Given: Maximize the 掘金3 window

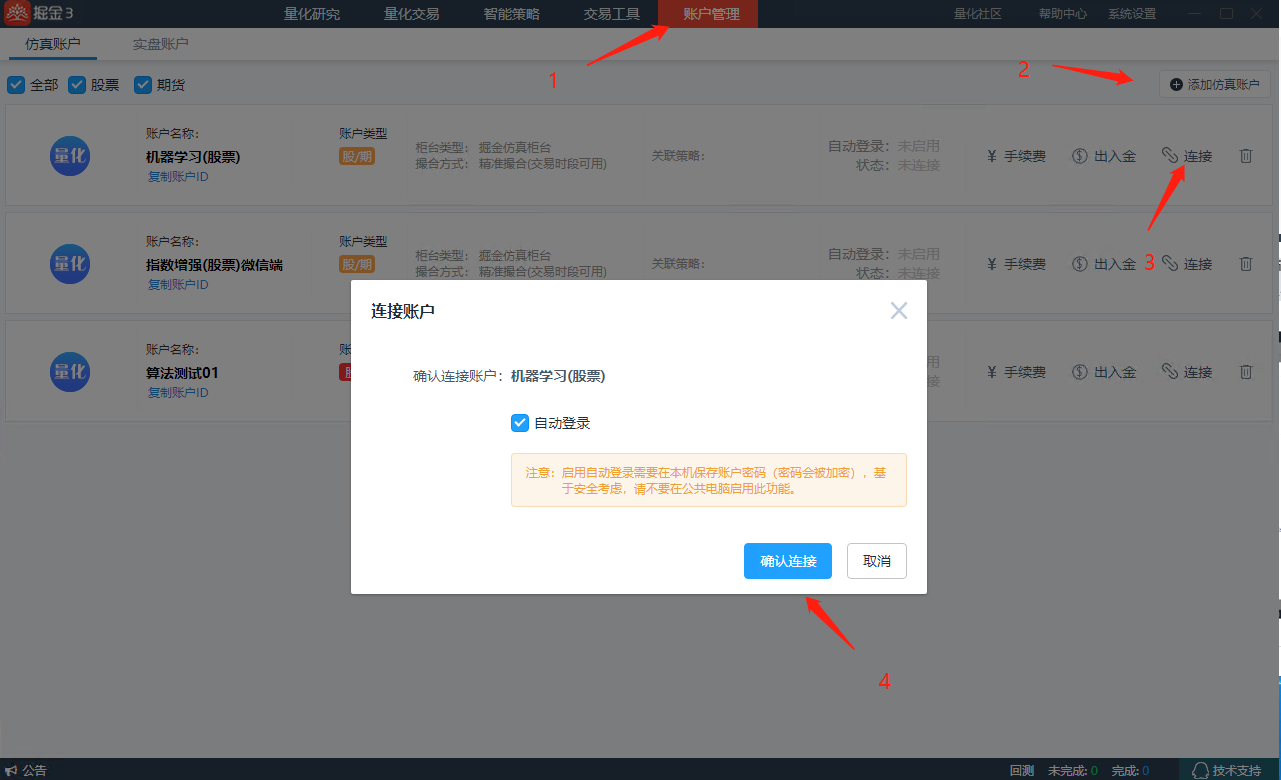Looking at the screenshot, I should pyautogui.click(x=1226, y=14).
